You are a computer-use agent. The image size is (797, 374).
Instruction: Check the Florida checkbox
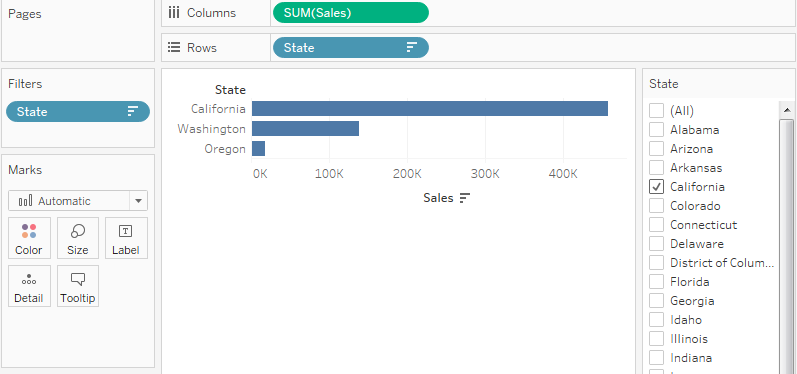[x=657, y=282]
